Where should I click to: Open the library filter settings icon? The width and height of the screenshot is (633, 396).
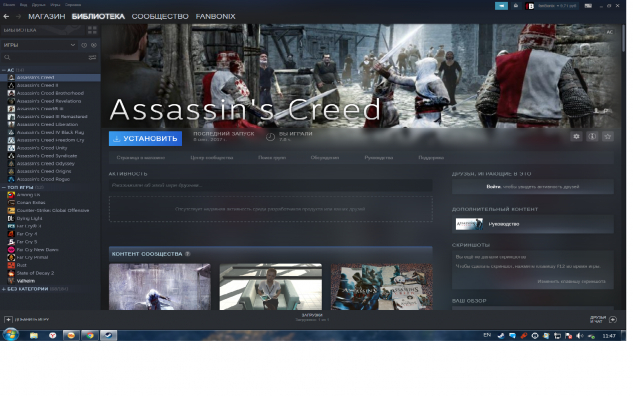(x=92, y=58)
